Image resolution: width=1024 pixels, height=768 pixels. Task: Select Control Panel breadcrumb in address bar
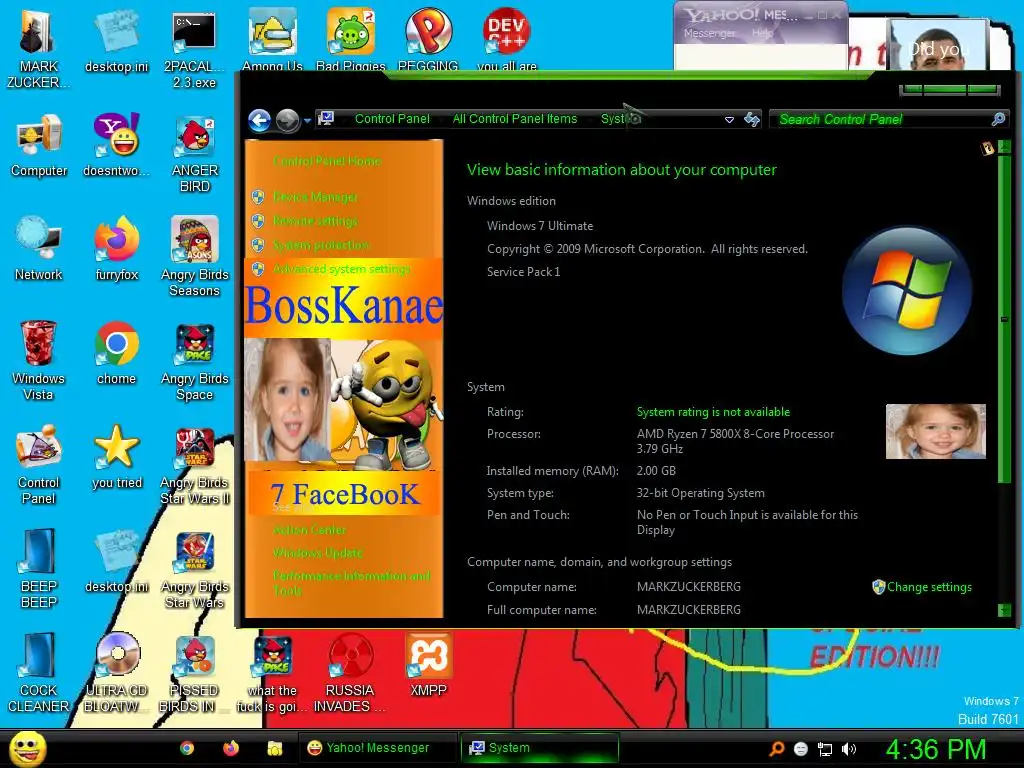point(392,119)
